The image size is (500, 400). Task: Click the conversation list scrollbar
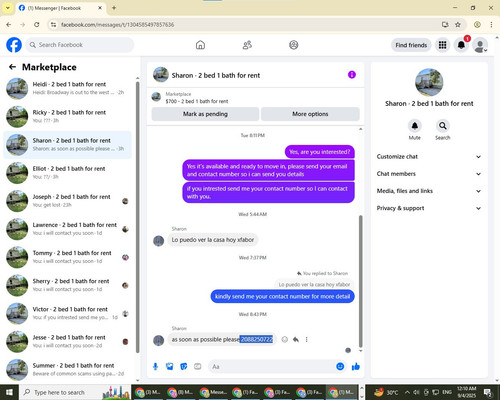(138, 217)
